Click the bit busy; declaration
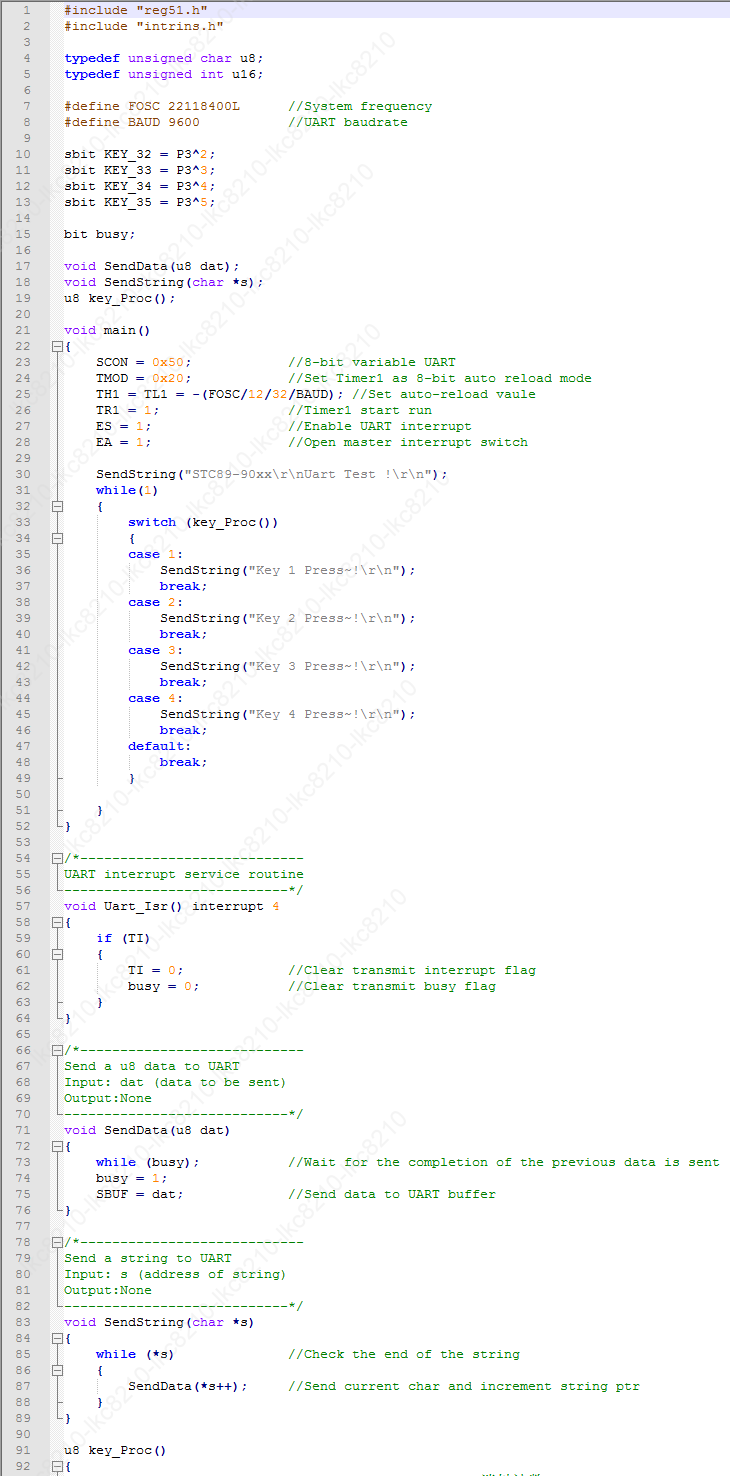The height and width of the screenshot is (1476, 730). tap(100, 234)
